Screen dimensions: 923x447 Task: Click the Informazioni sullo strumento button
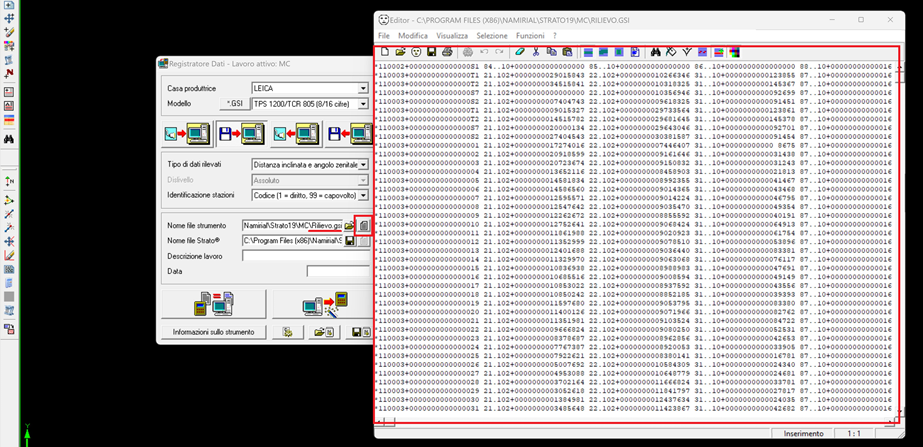pos(213,332)
